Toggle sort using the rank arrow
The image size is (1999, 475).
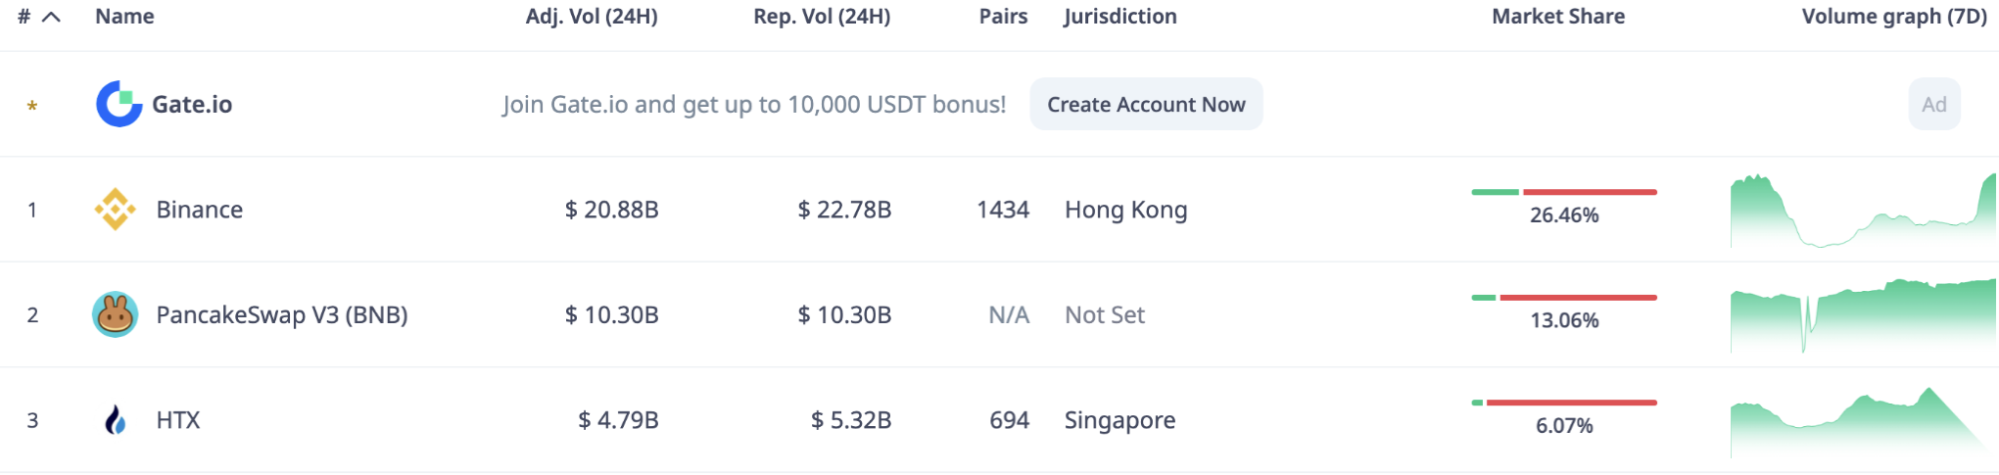(51, 17)
